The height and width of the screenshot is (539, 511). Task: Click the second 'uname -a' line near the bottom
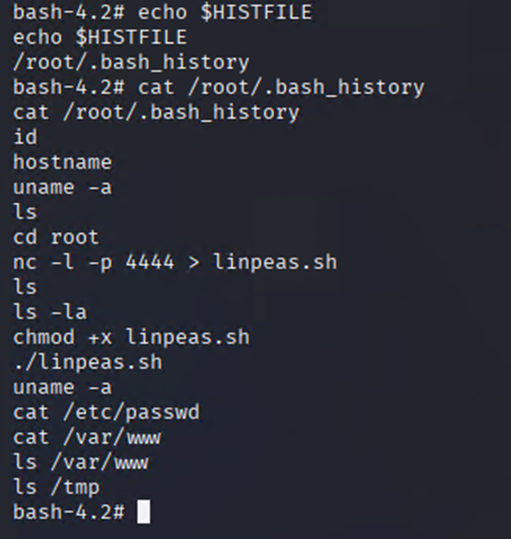[63, 387]
